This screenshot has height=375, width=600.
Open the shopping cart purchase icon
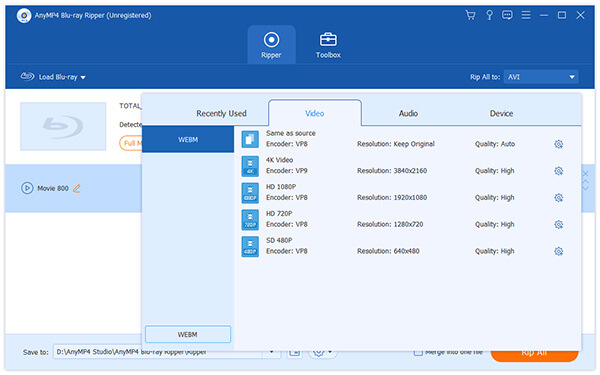coord(470,15)
